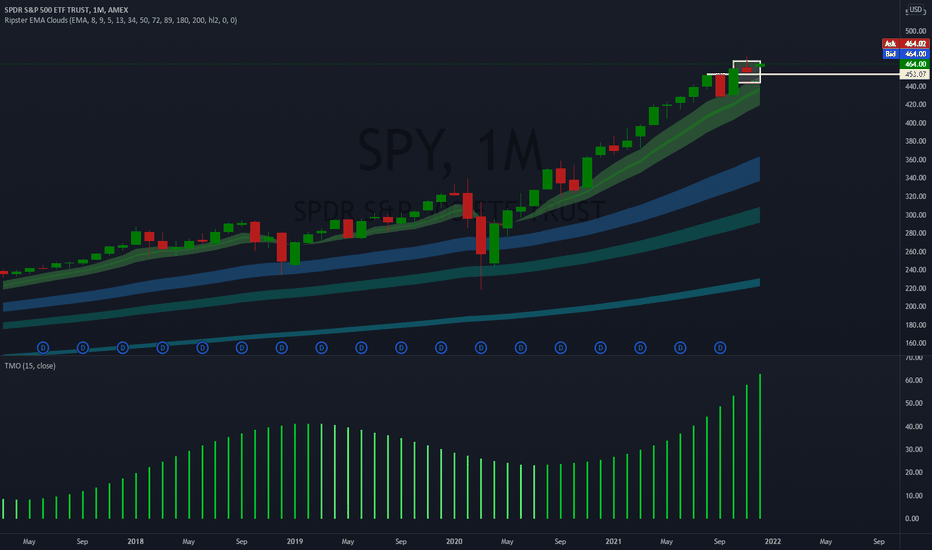Image resolution: width=932 pixels, height=550 pixels.
Task: Open the June 2021 dividend D marker
Action: point(680,347)
